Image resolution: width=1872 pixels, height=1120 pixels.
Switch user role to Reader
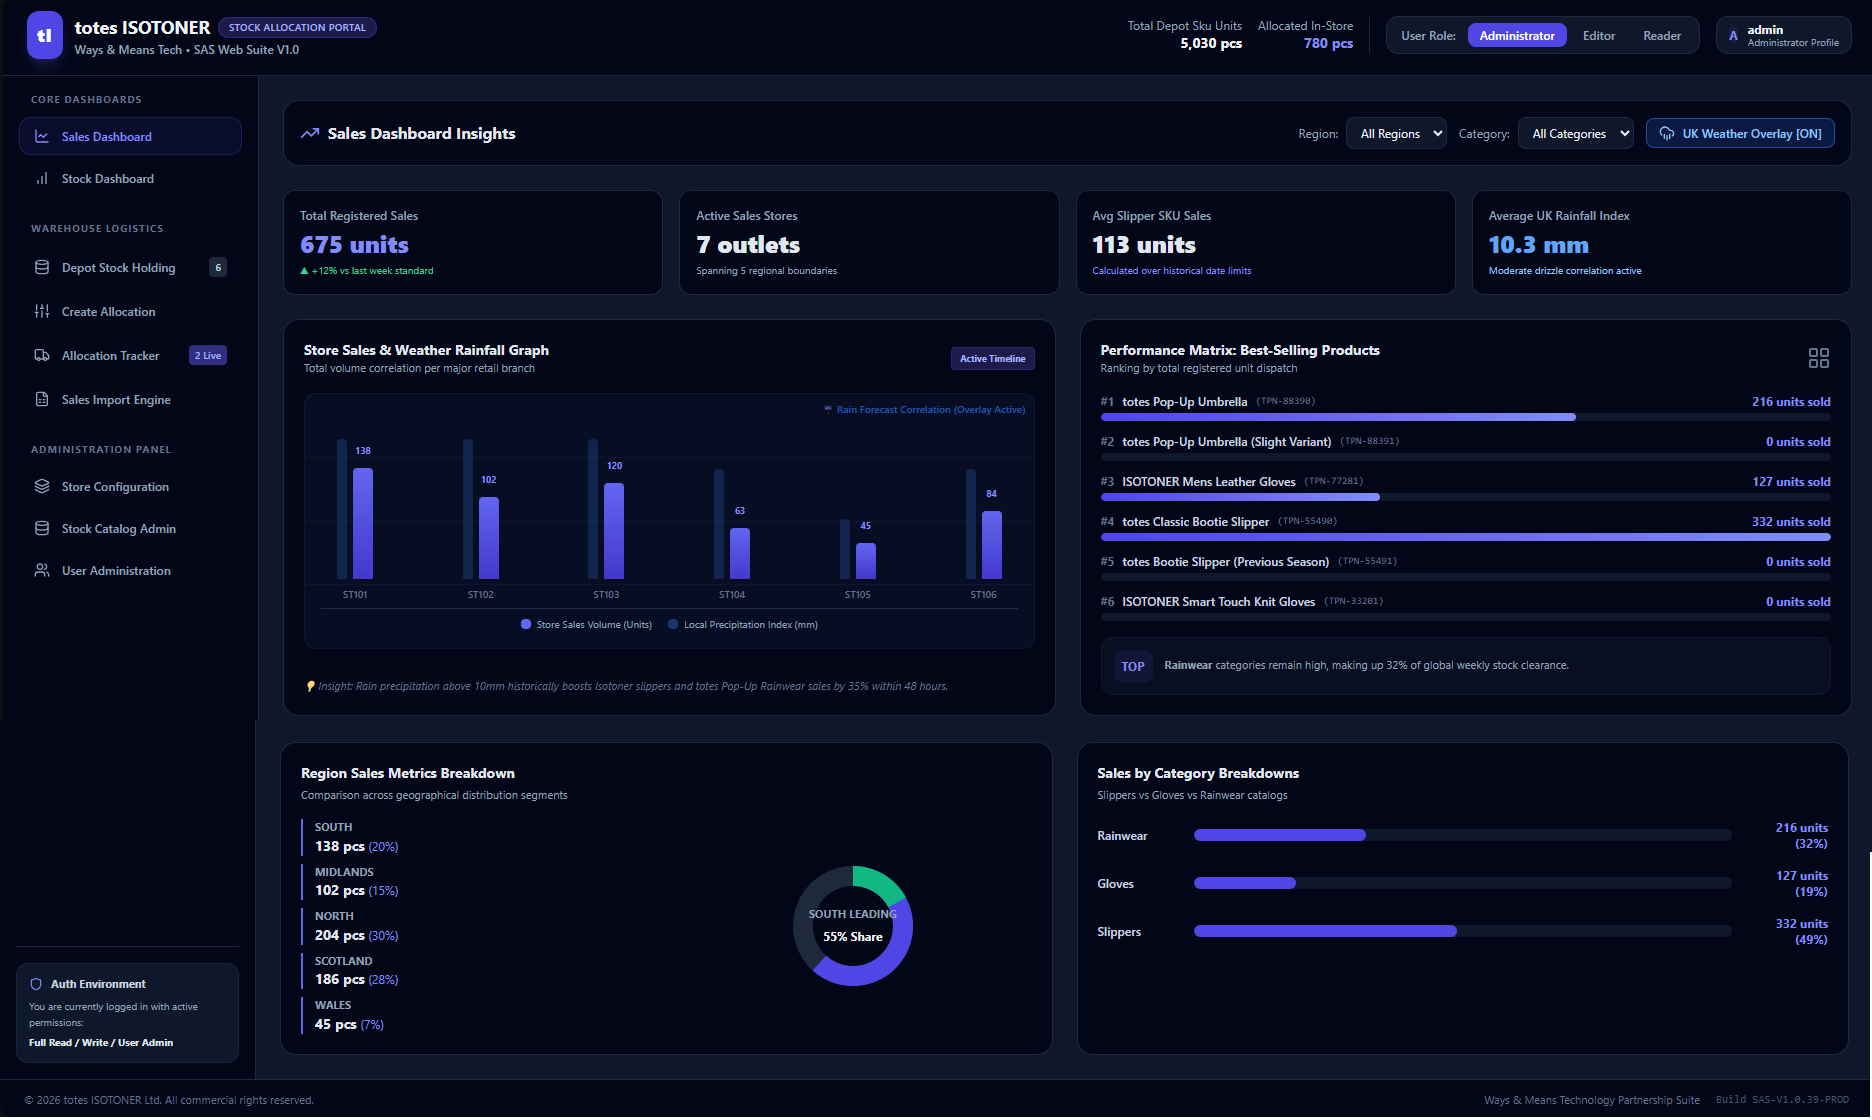(1662, 36)
